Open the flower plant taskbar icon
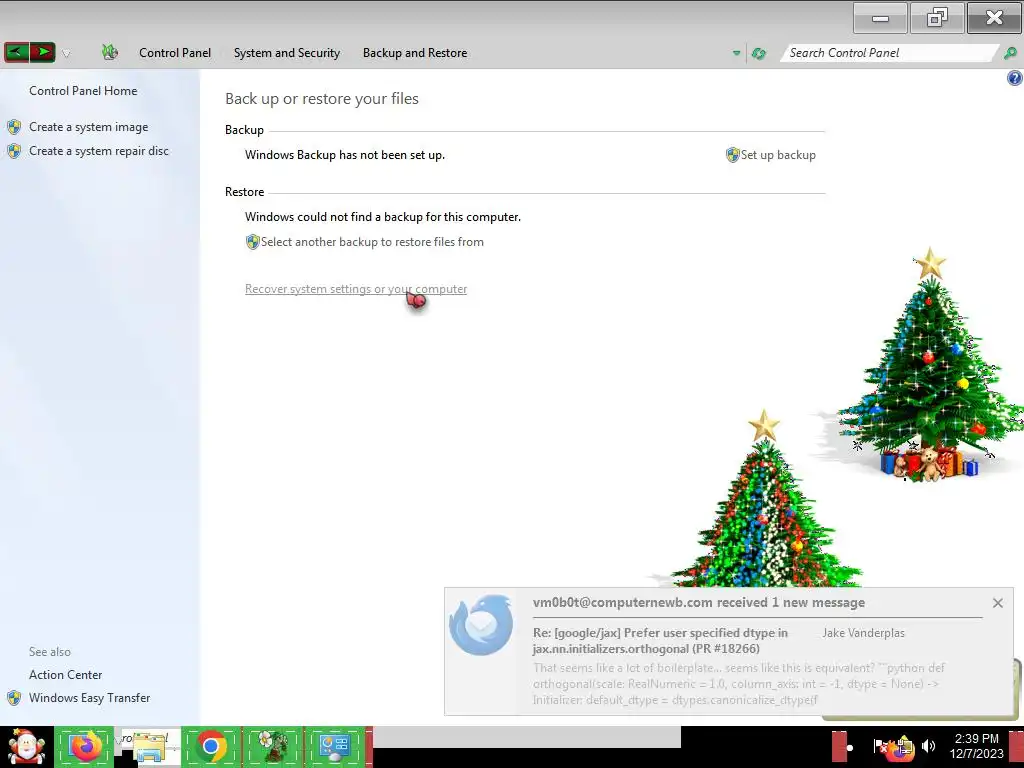 (272, 746)
